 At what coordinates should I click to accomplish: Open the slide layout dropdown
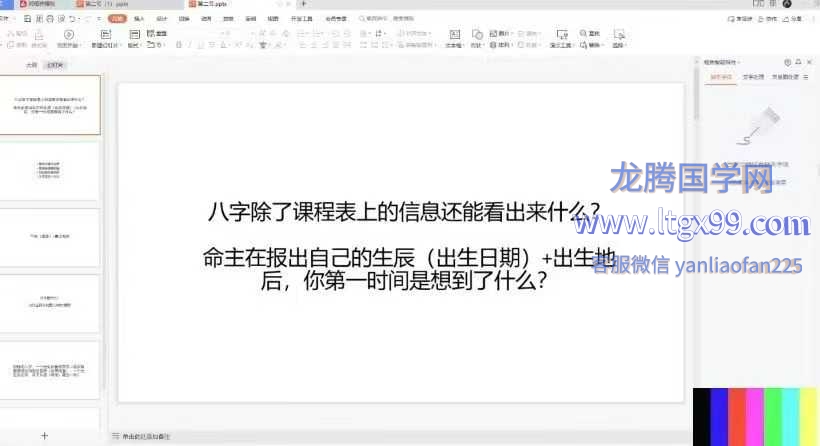coord(131,45)
